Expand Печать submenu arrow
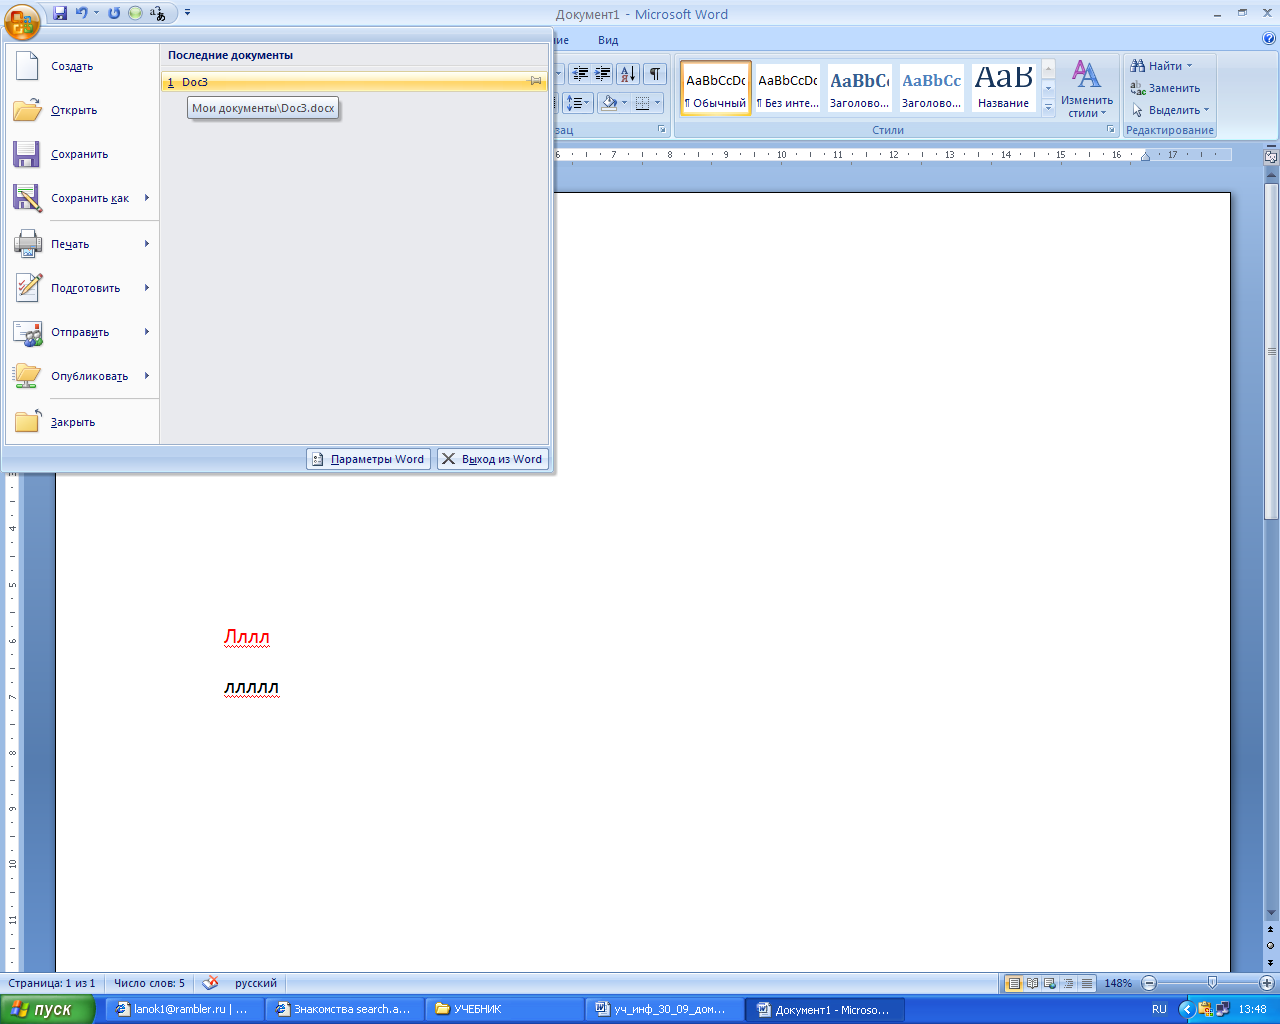1280x1024 pixels. (x=146, y=244)
